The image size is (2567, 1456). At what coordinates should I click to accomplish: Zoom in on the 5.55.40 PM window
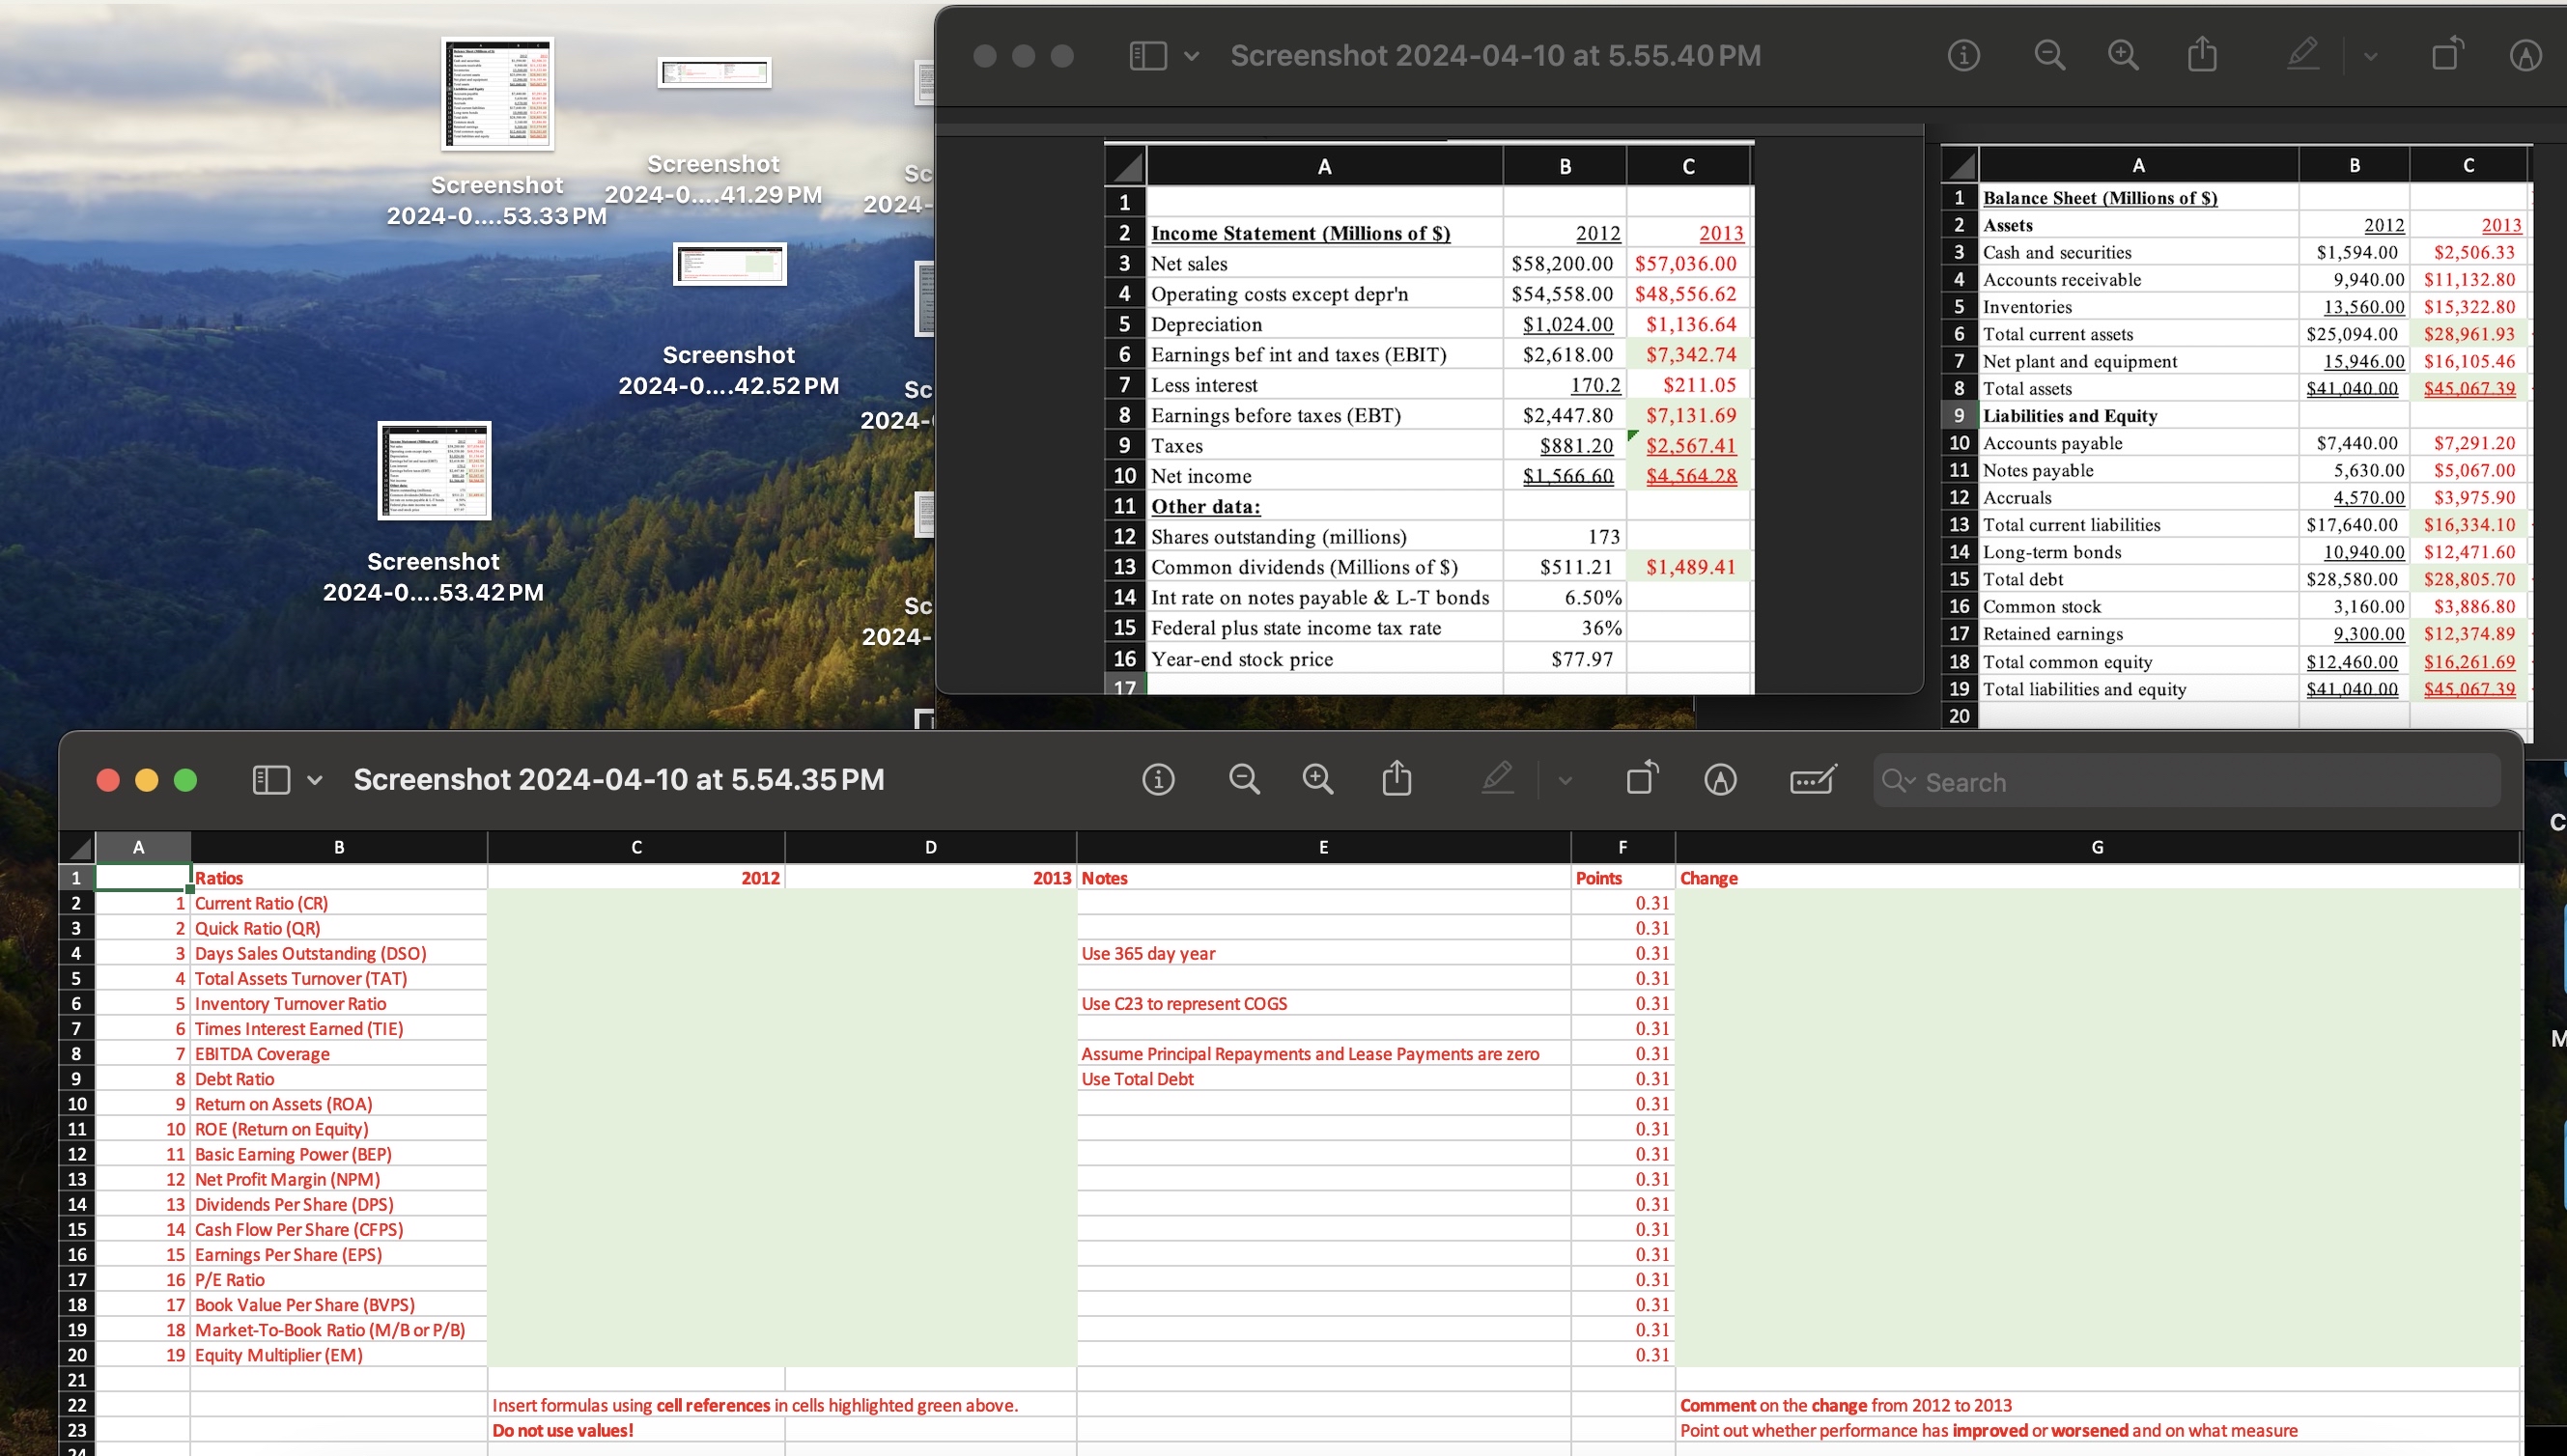(2123, 55)
